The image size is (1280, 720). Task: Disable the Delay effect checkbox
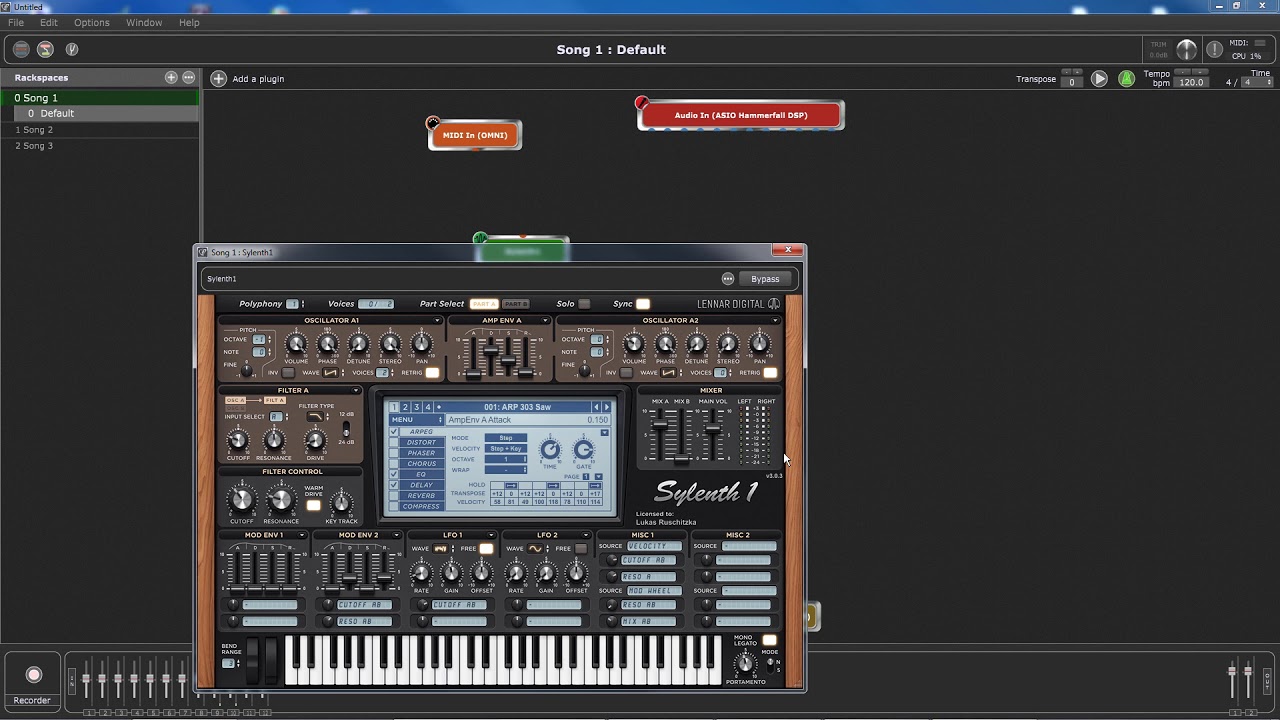(x=394, y=485)
